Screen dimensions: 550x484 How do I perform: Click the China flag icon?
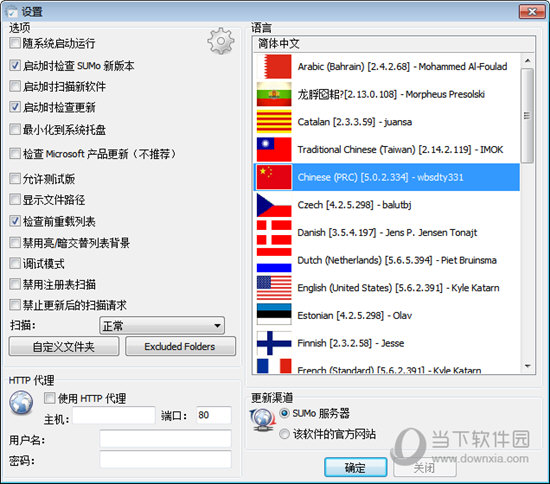[274, 177]
